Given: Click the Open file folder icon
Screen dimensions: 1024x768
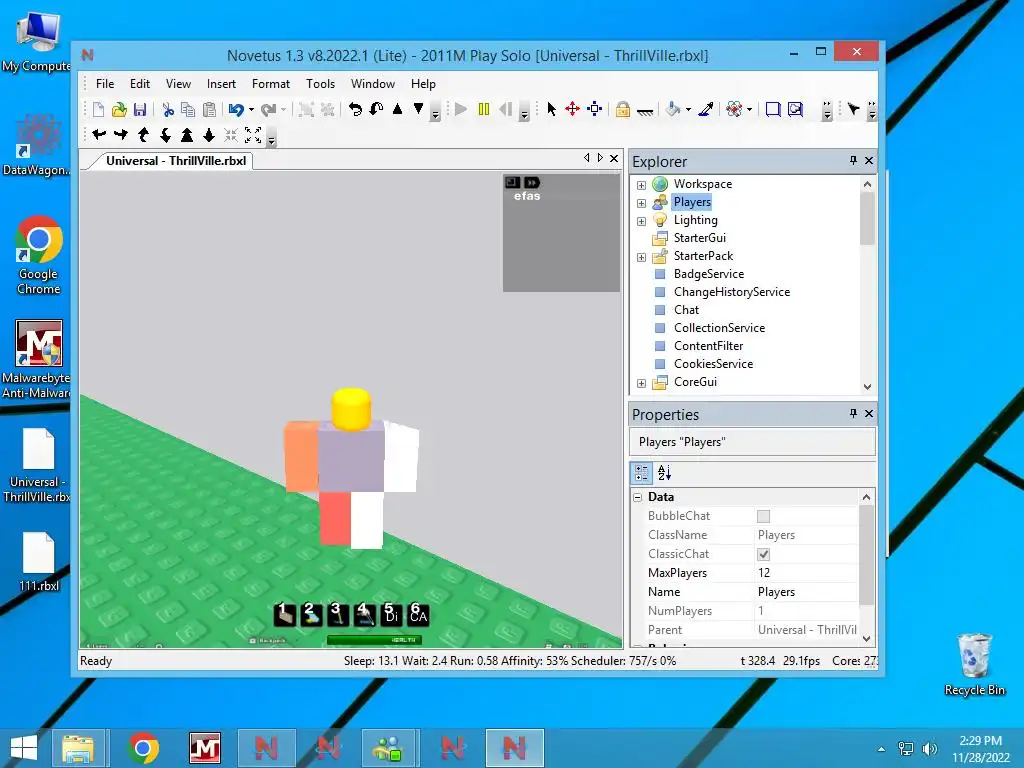Looking at the screenshot, I should pos(119,110).
